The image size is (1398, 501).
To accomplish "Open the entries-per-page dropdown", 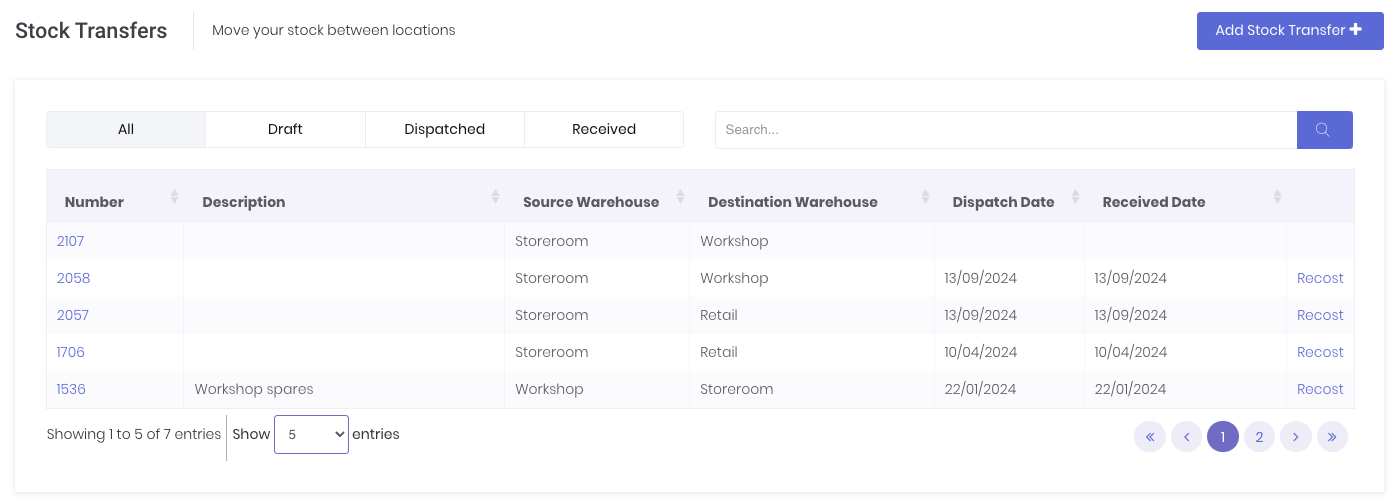I will pos(311,434).
